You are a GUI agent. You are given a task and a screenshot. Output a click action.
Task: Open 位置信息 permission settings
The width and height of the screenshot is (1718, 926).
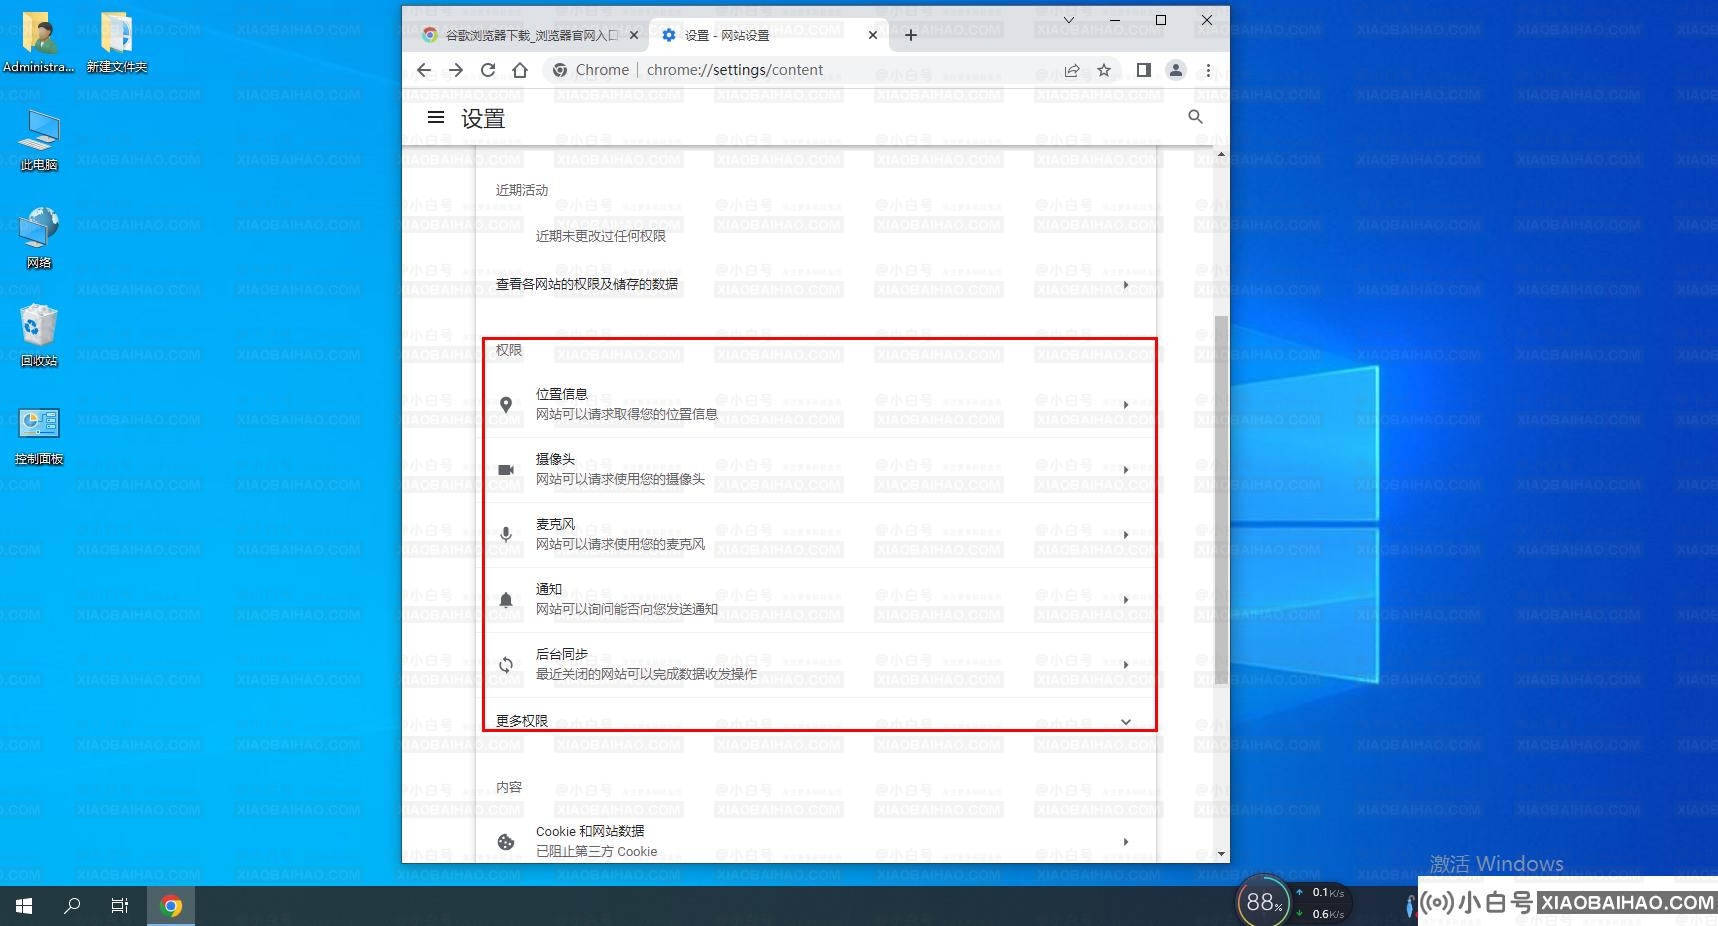[x=816, y=404]
